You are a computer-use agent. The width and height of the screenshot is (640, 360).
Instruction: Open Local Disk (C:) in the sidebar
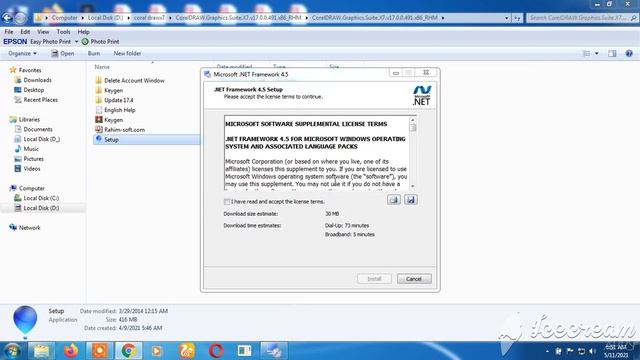tap(41, 198)
